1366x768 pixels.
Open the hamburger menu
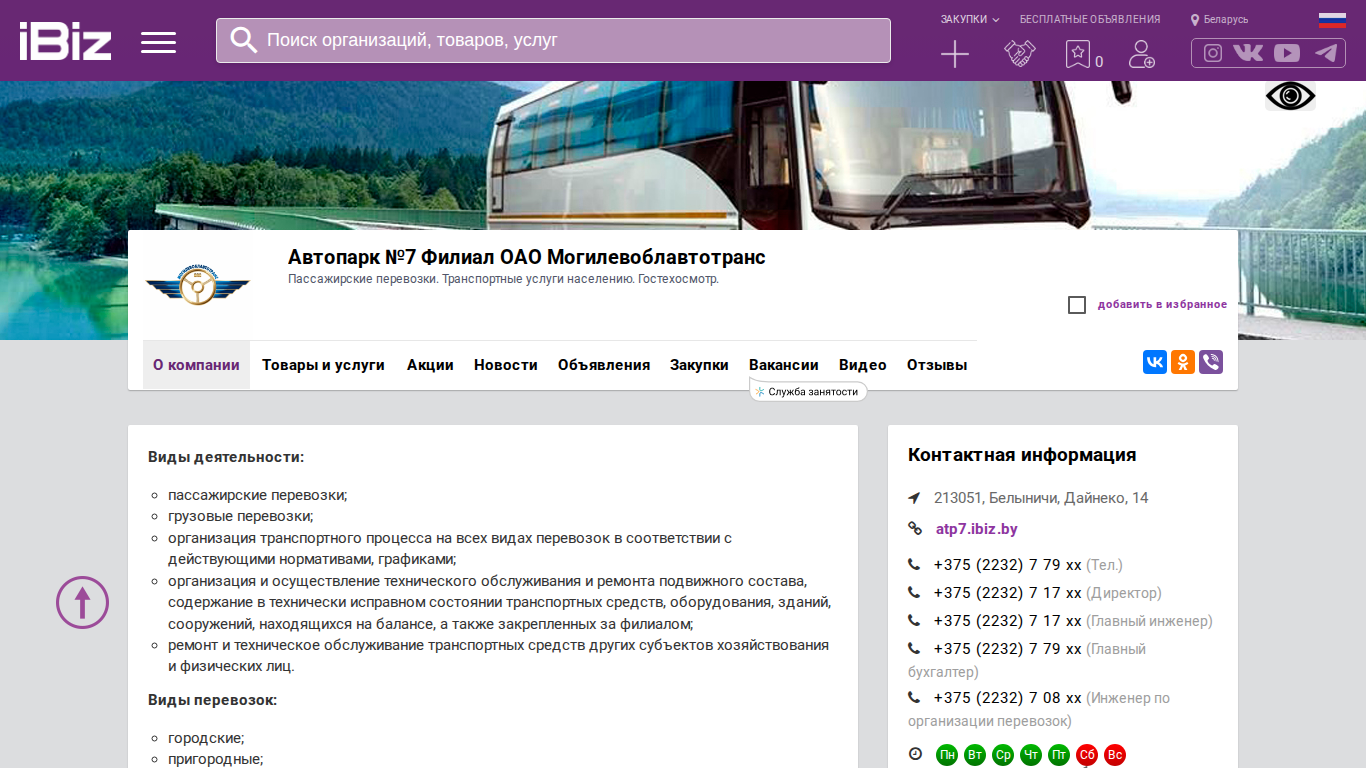click(158, 42)
